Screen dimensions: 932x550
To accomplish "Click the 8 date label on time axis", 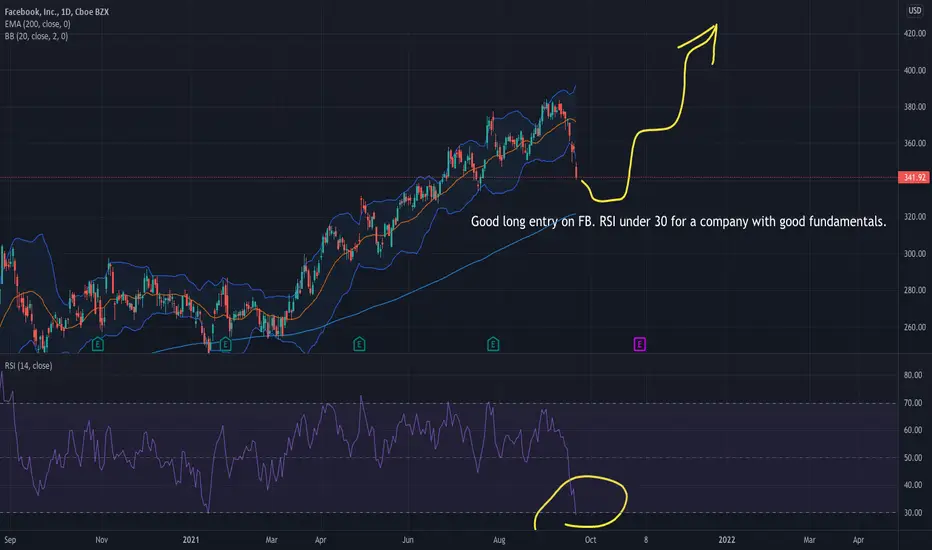I will click(x=646, y=540).
